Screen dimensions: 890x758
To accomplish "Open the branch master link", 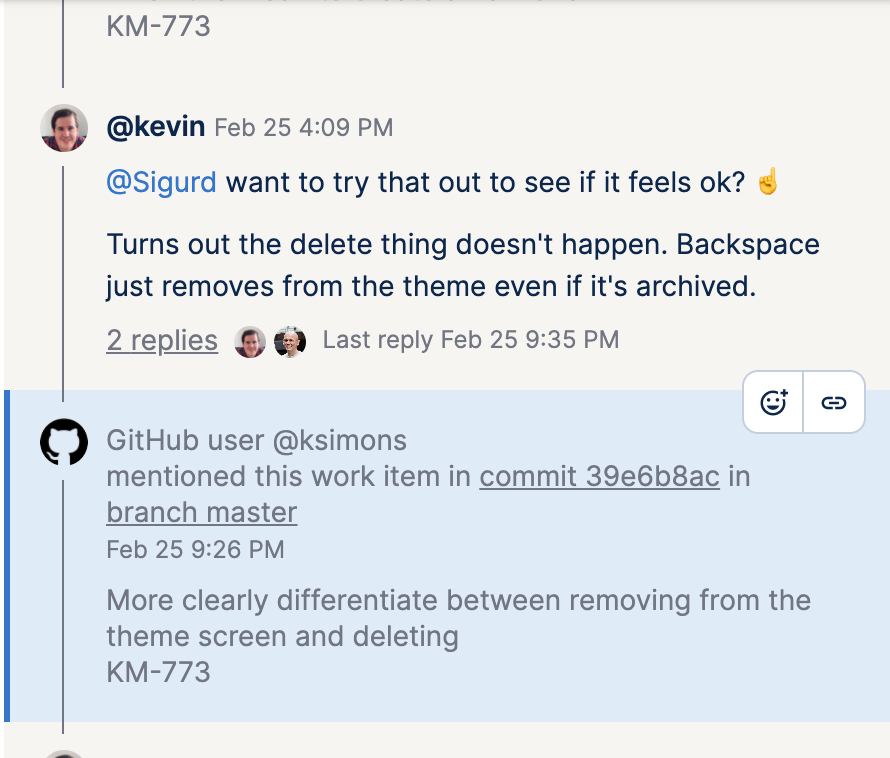I will click(202, 512).
